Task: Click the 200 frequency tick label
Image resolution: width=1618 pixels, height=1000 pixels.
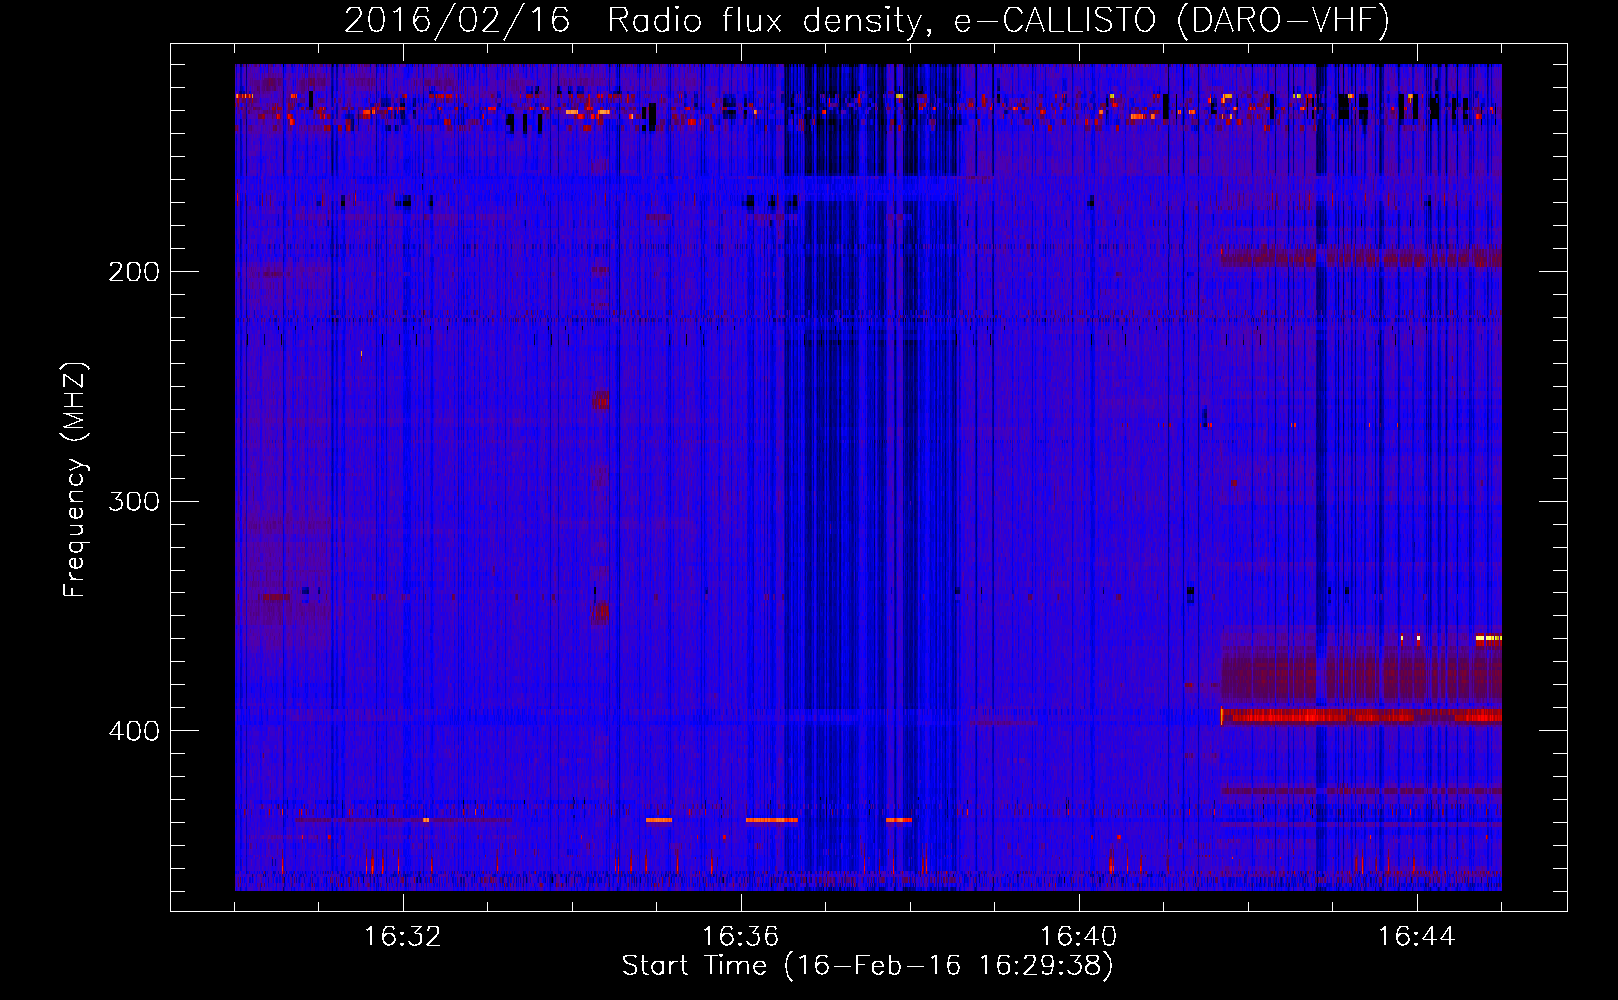Action: coord(133,271)
